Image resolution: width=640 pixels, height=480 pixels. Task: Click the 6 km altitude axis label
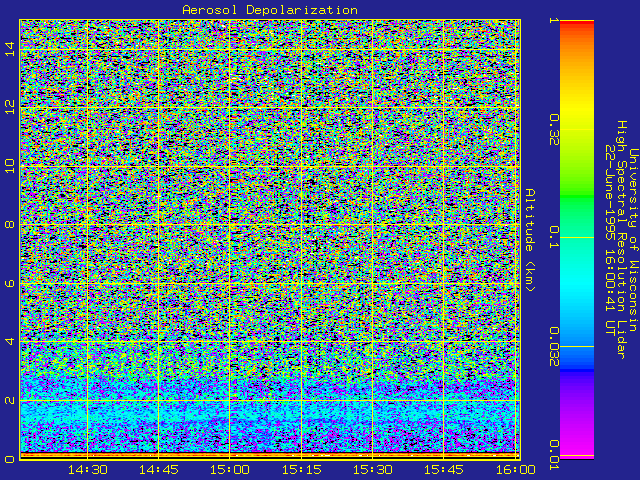click(x=9, y=283)
